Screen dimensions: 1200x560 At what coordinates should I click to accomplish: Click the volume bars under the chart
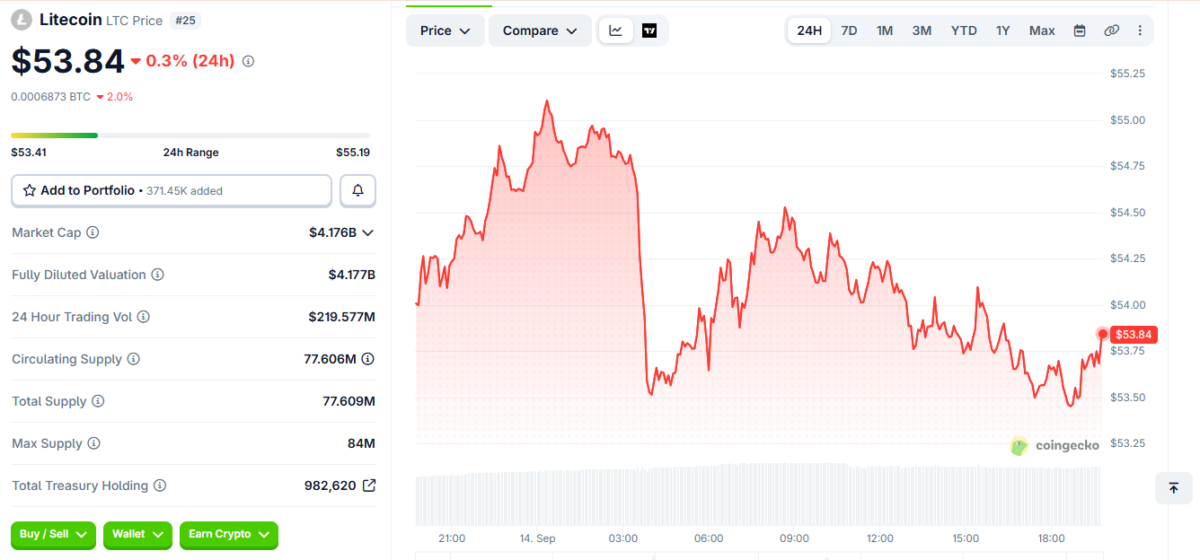click(758, 494)
